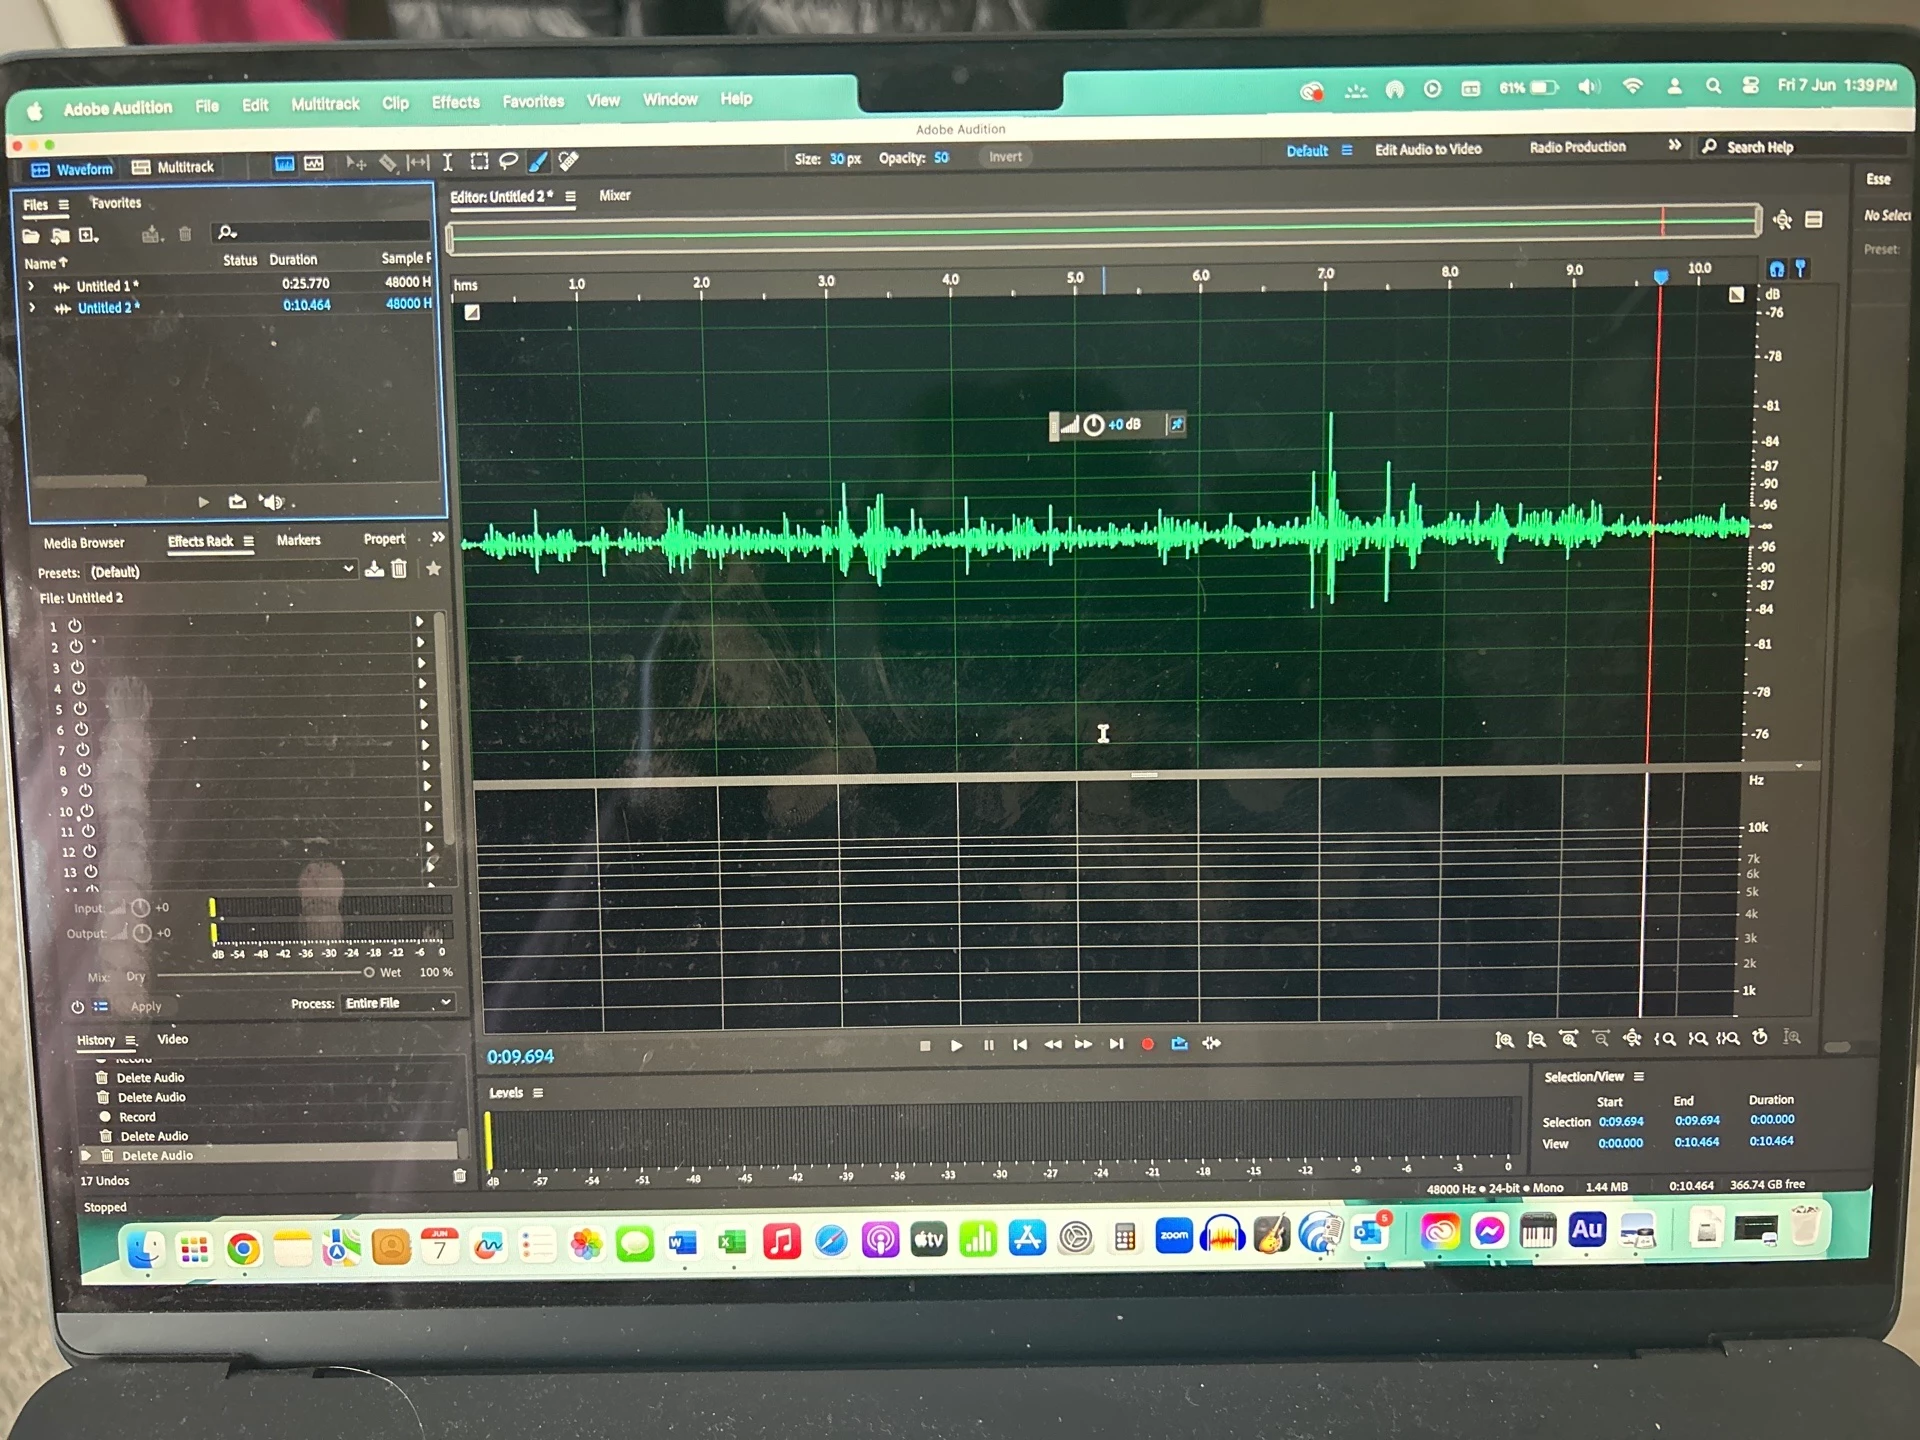Toggle loop playback button

[1179, 1043]
